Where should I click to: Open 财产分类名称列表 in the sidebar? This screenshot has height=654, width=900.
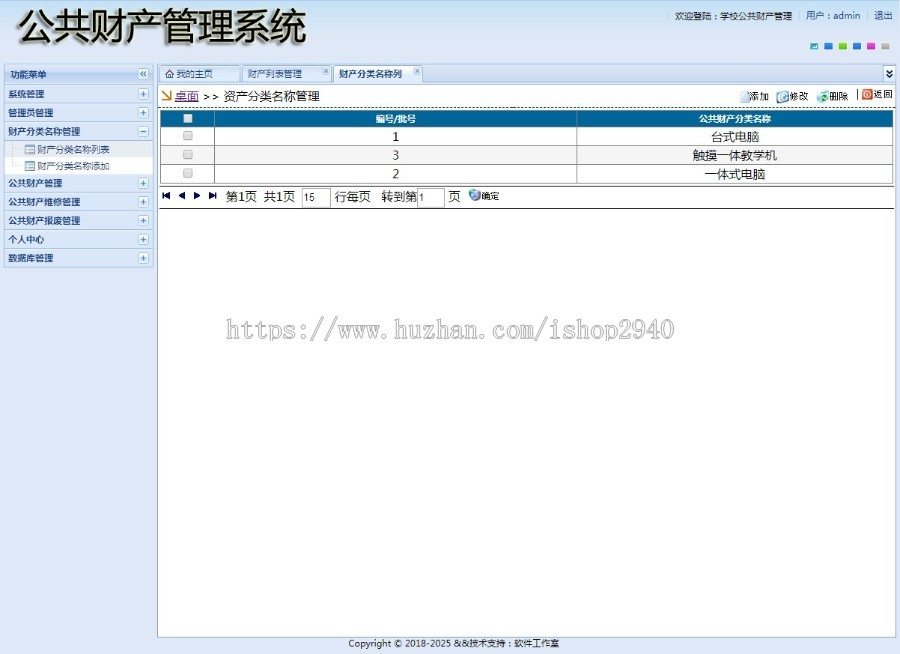(x=73, y=150)
